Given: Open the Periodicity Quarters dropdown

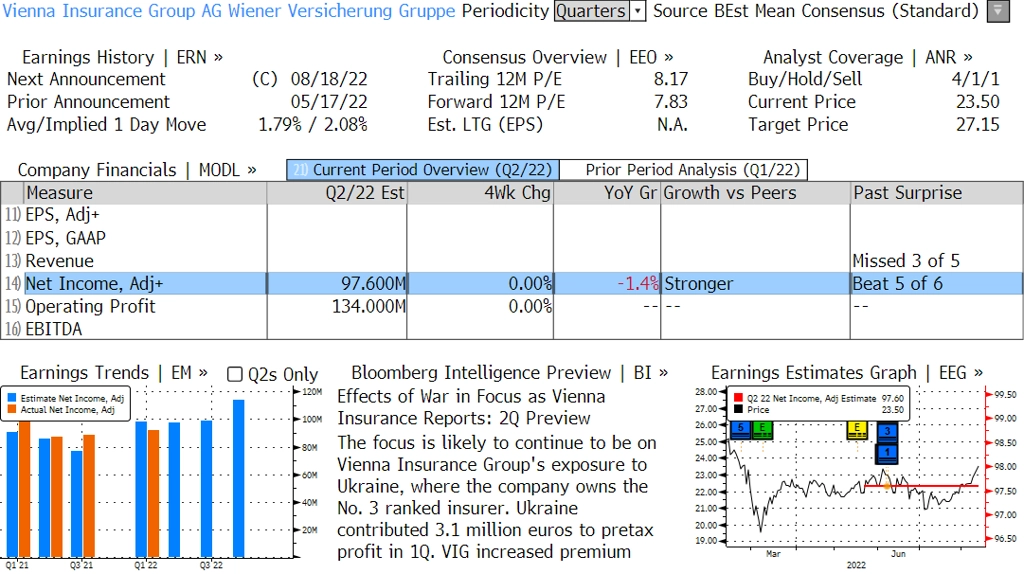Looking at the screenshot, I should [600, 11].
